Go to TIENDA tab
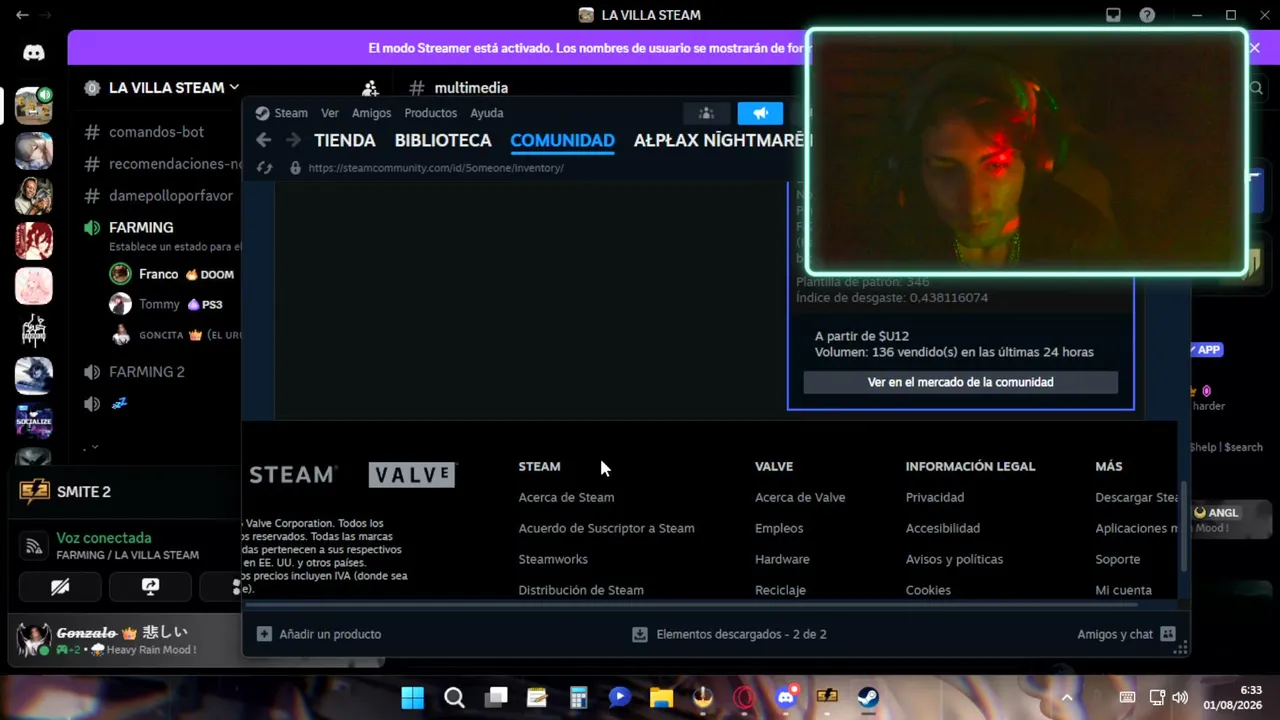 (345, 140)
